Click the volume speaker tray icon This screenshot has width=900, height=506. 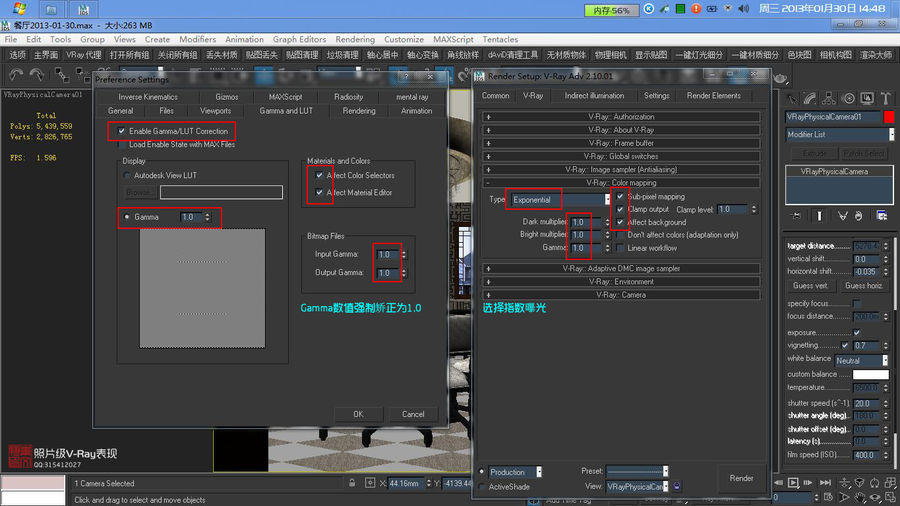click(x=744, y=9)
